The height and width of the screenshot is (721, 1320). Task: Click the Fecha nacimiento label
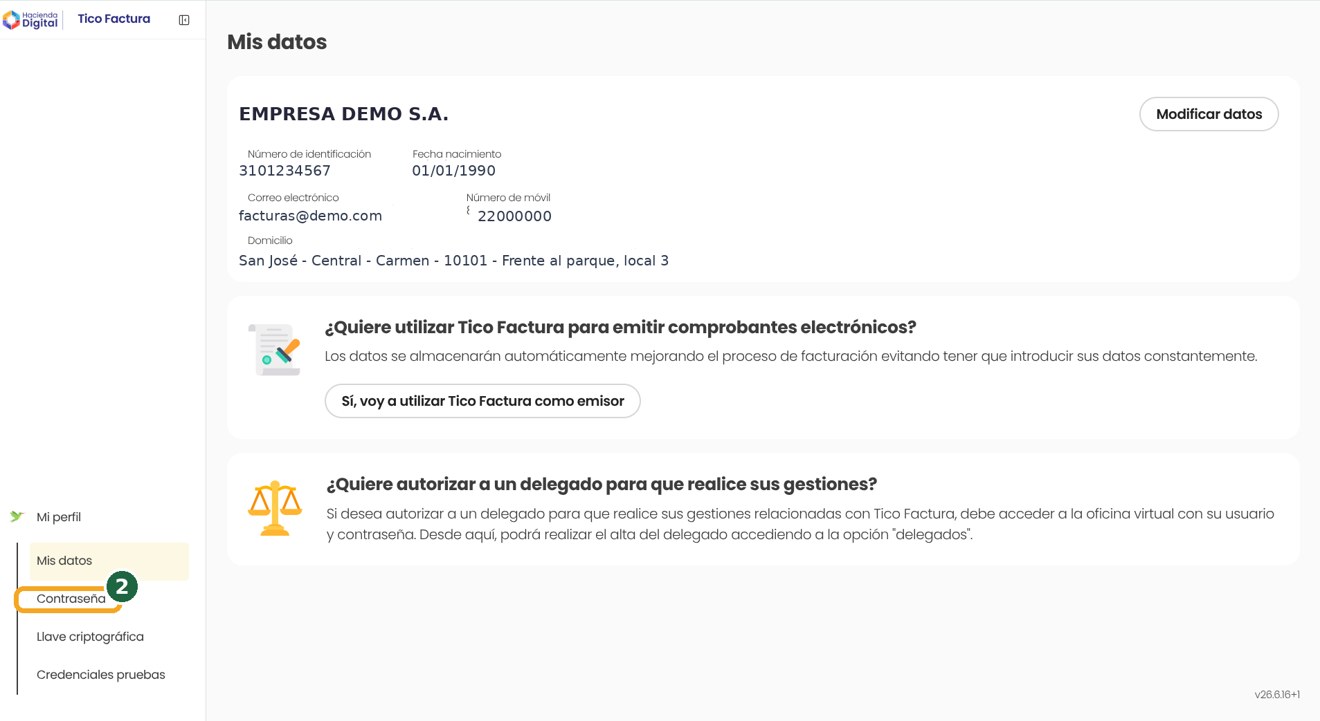point(457,154)
